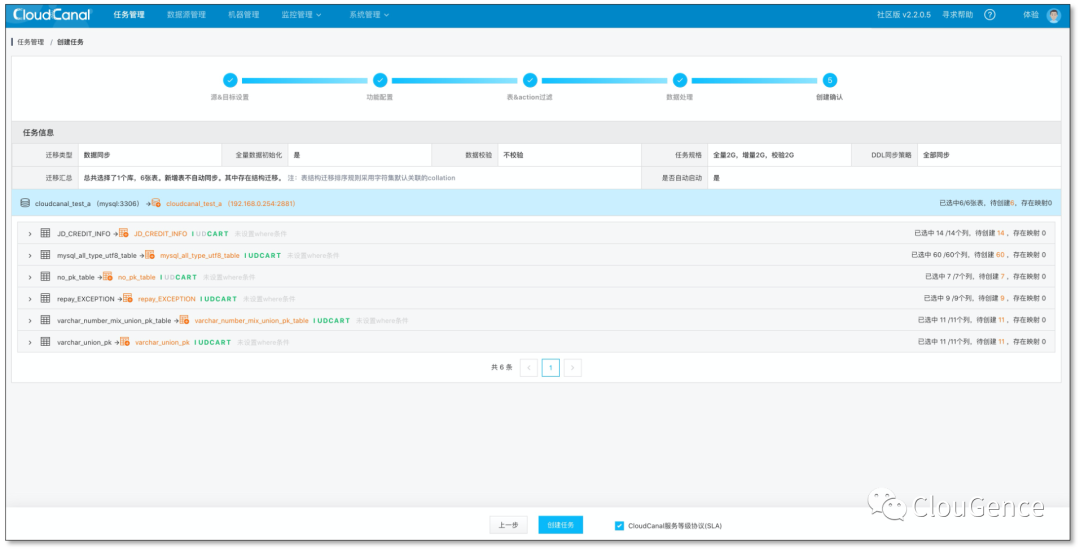This screenshot has width=1080, height=552.
Task: Go to the previous page arrow
Action: [529, 368]
